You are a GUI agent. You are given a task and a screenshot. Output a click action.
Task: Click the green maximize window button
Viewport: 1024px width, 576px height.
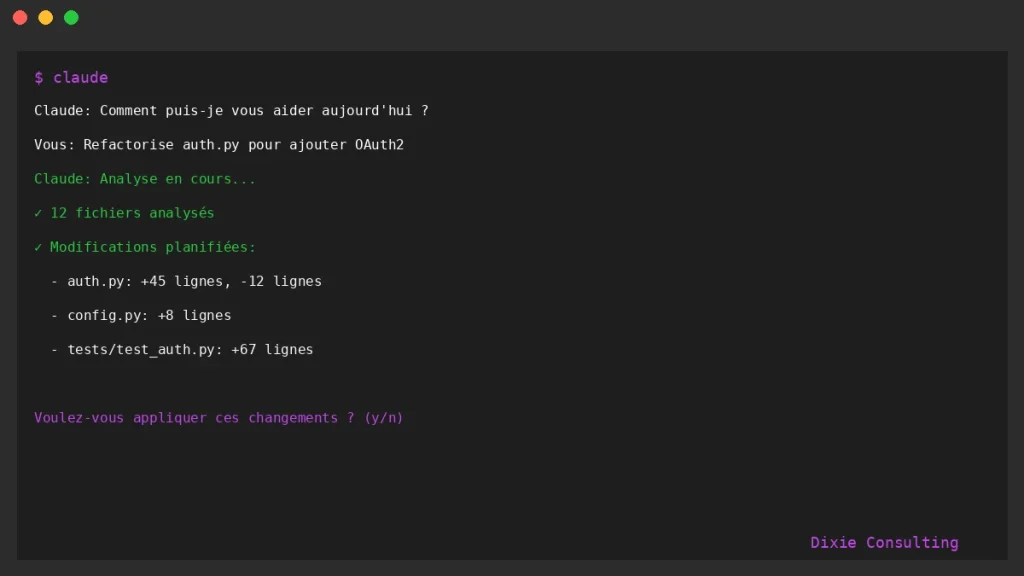tap(71, 17)
